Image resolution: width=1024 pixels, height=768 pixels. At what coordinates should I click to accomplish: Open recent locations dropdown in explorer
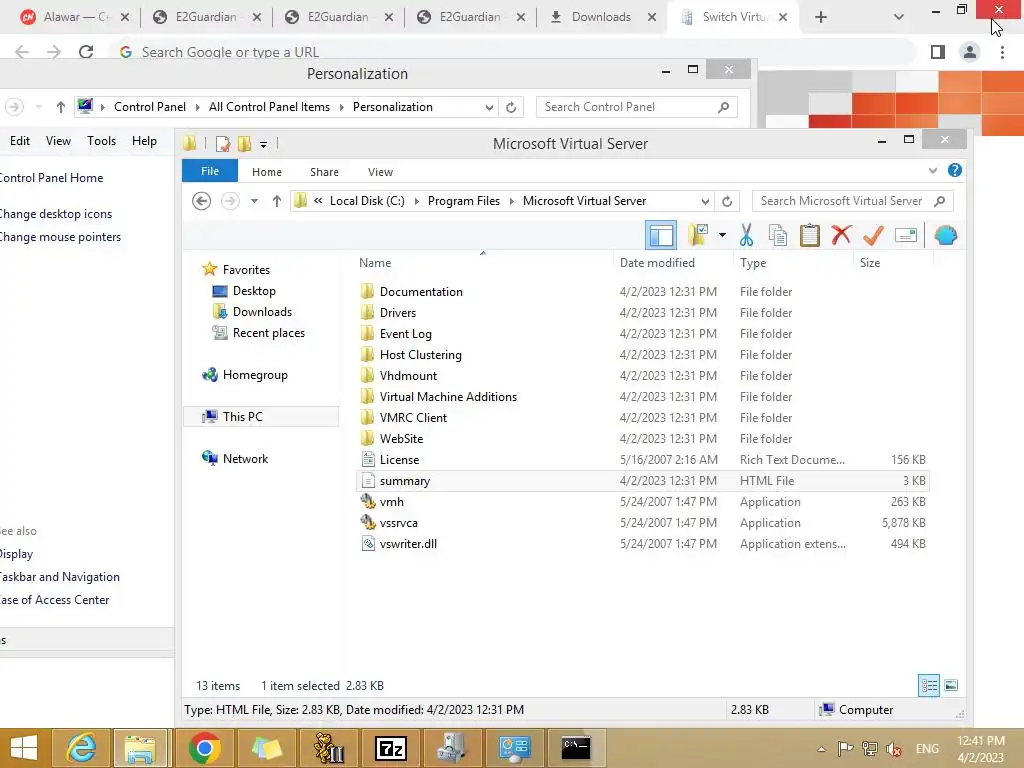point(254,201)
